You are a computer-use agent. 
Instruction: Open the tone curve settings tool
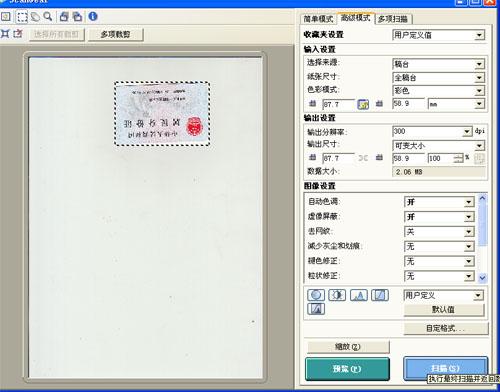380,295
